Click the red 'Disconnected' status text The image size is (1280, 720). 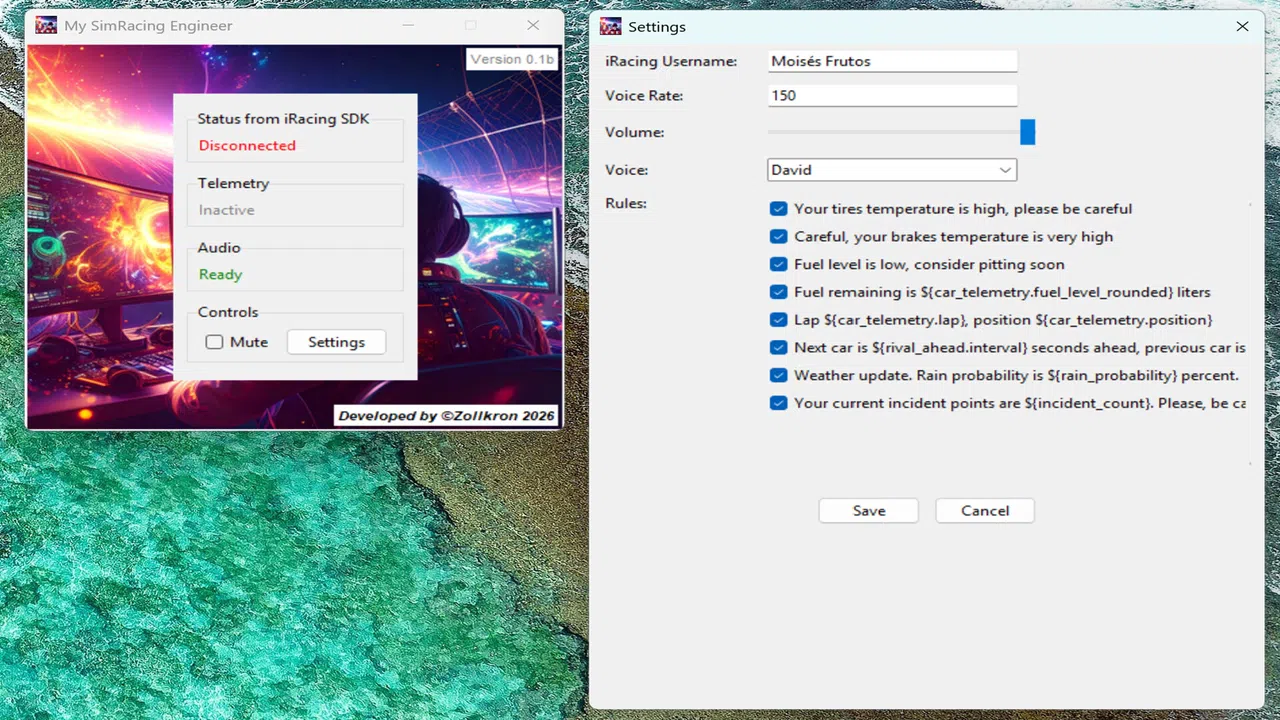247,146
